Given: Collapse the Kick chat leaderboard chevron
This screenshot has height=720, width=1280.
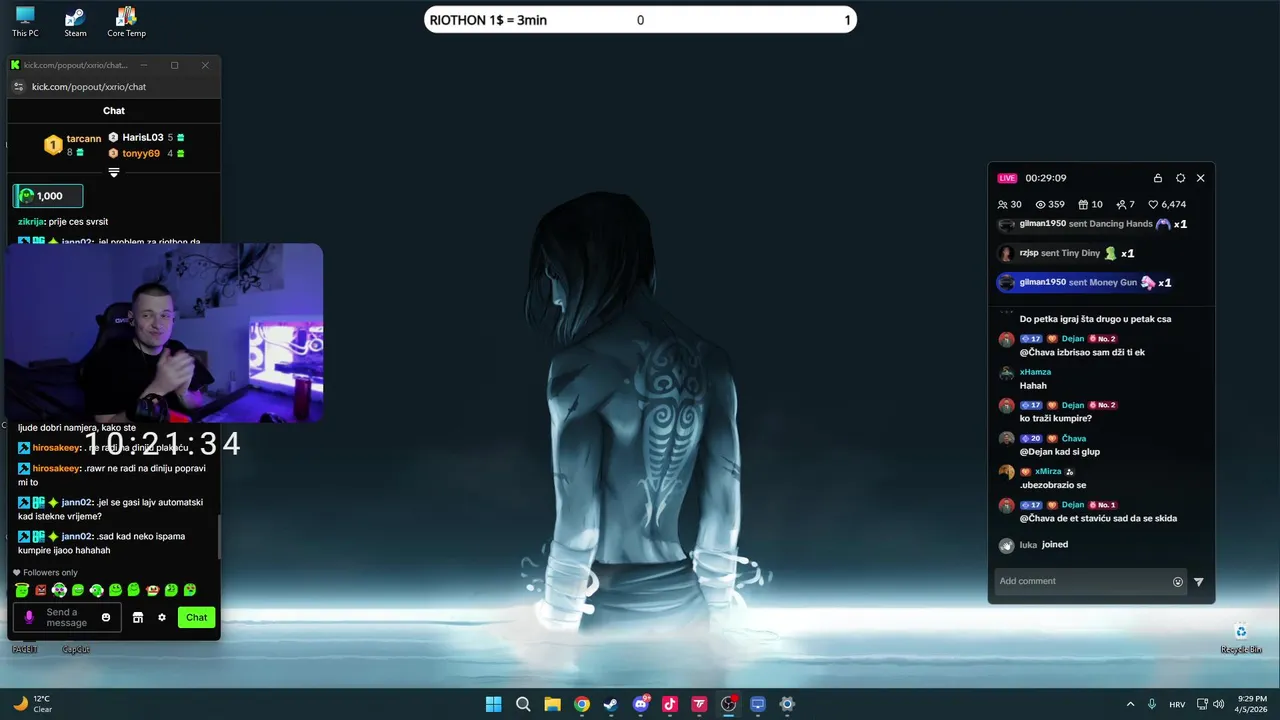Looking at the screenshot, I should [x=114, y=172].
